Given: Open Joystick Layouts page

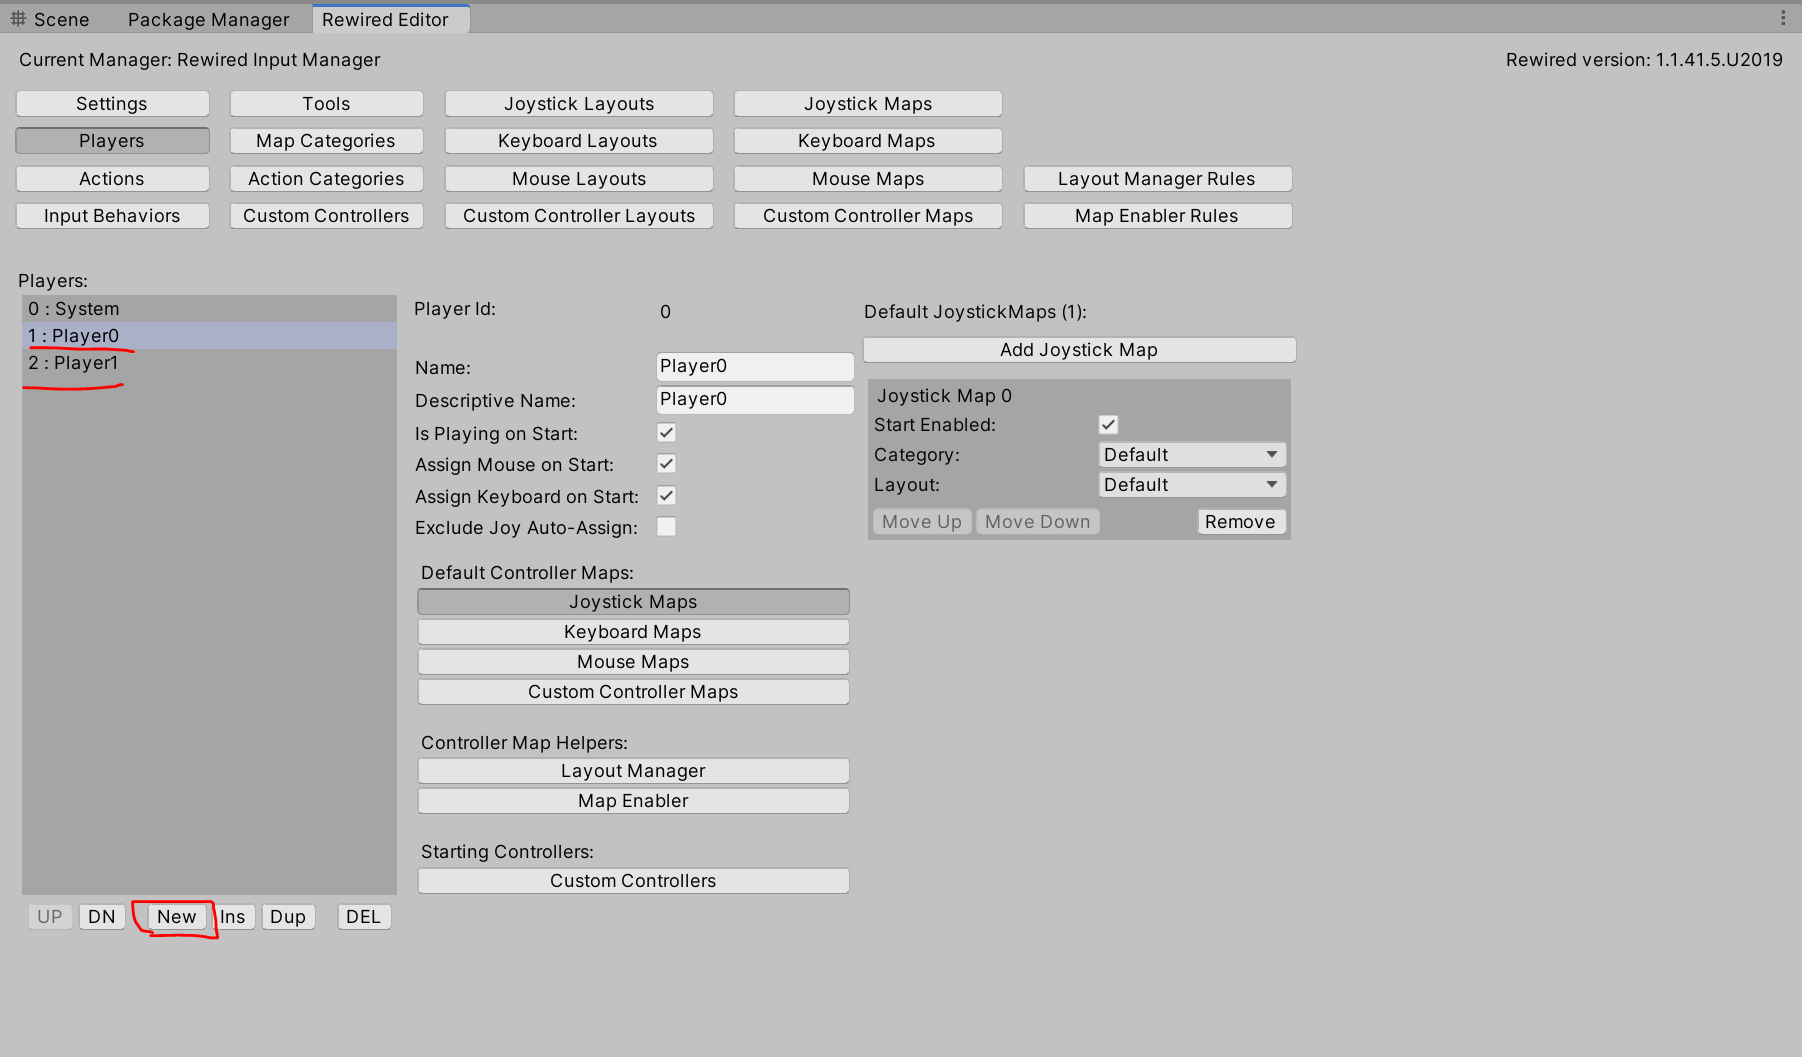Looking at the screenshot, I should coord(579,104).
